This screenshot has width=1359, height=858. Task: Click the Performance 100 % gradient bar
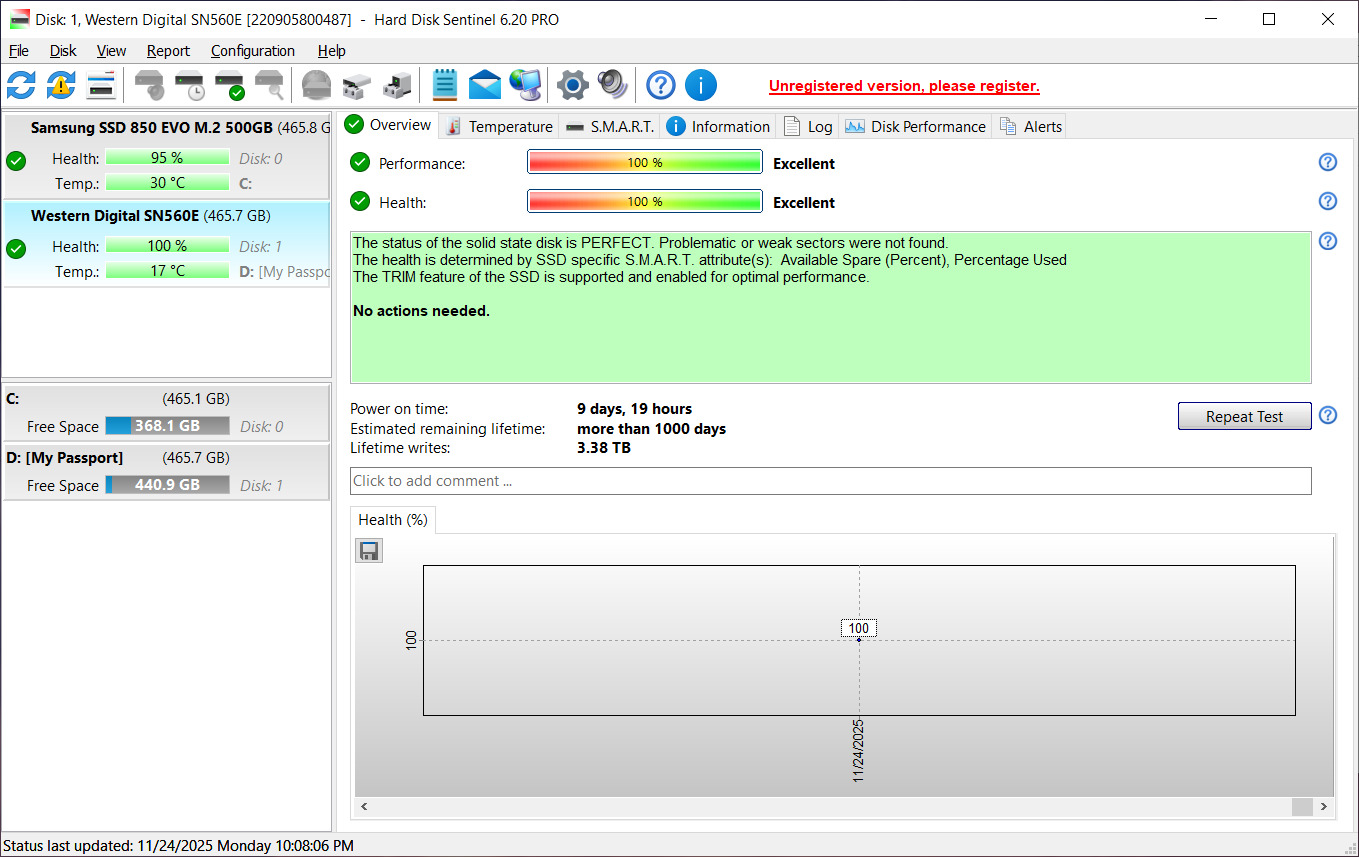(x=645, y=162)
